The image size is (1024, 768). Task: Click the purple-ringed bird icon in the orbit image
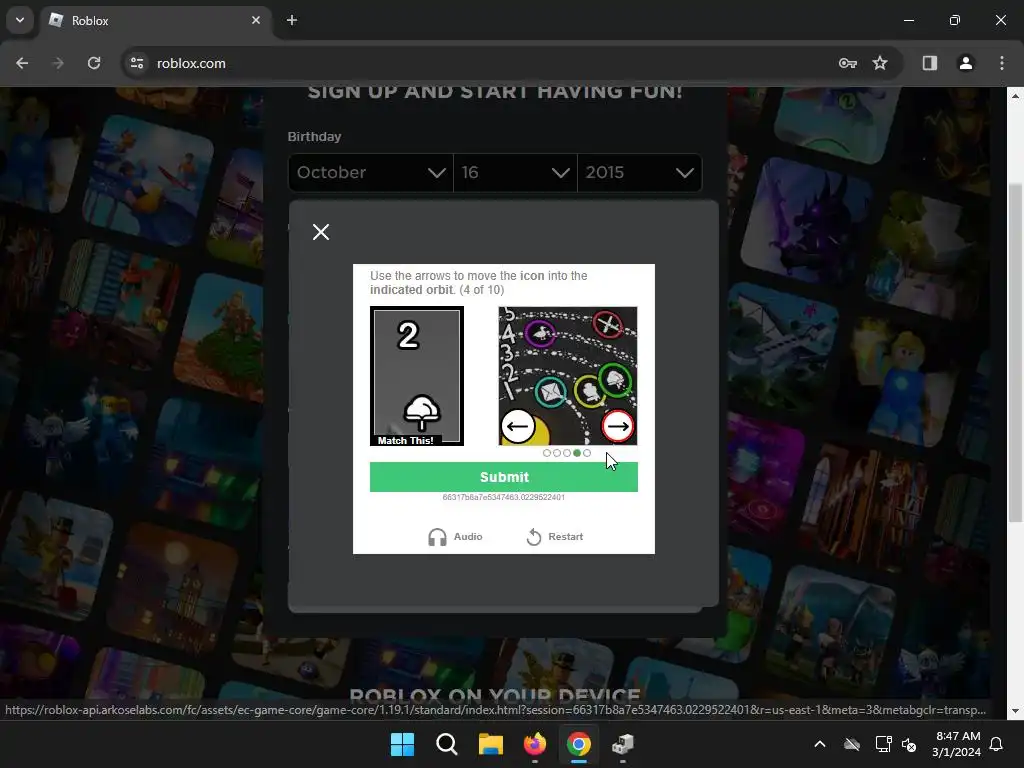pos(541,334)
